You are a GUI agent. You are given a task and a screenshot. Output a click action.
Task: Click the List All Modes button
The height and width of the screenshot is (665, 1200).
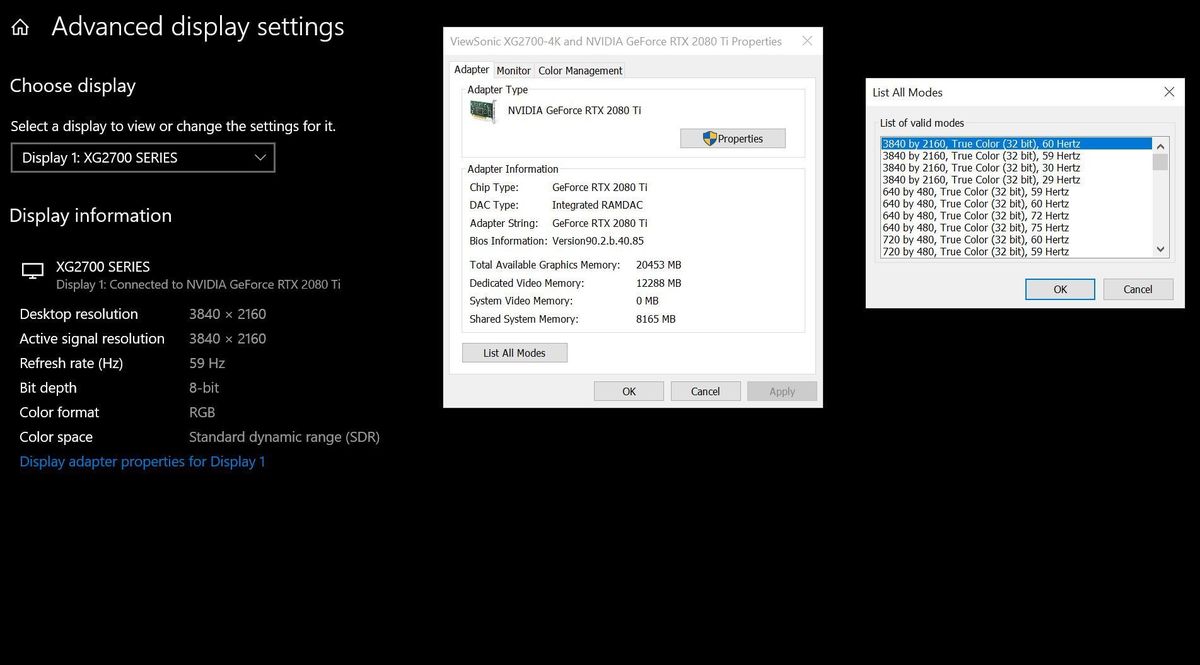point(514,353)
